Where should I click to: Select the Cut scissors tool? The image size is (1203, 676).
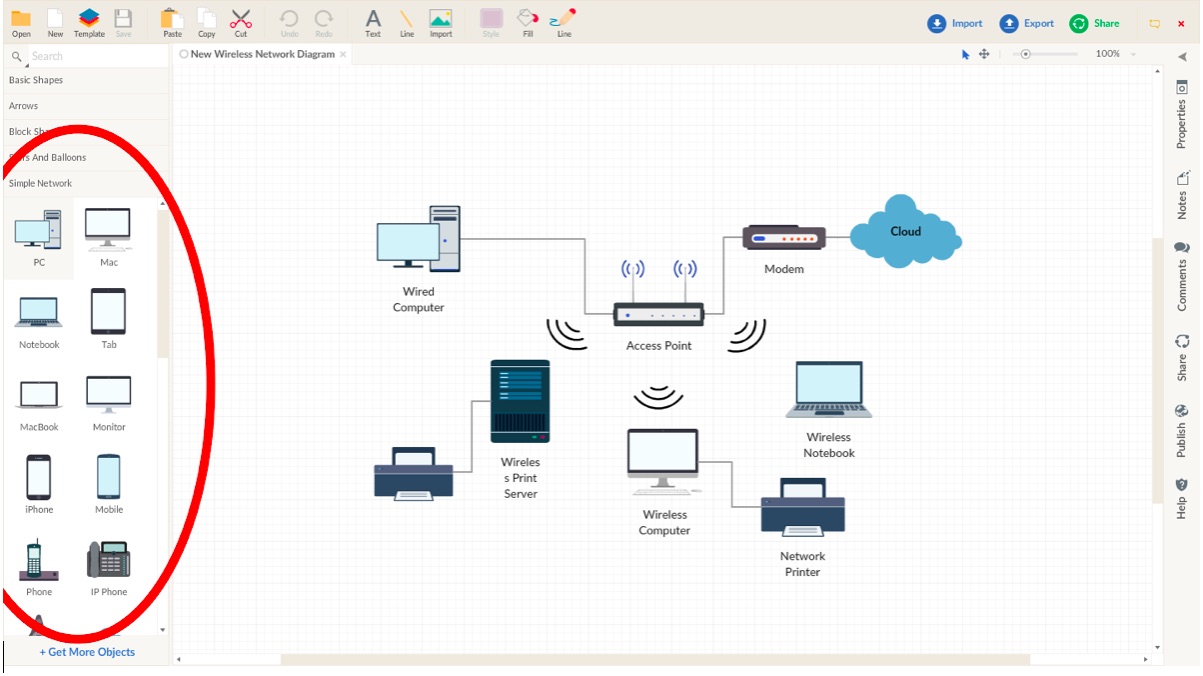pos(240,20)
